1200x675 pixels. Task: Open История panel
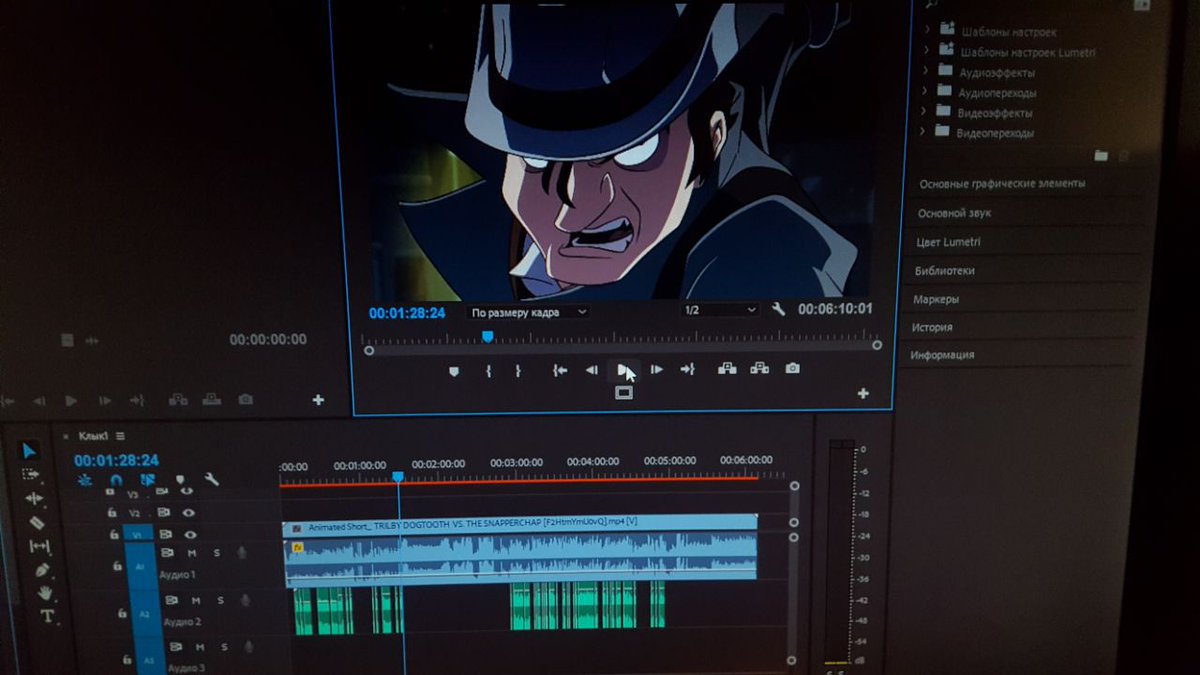931,327
